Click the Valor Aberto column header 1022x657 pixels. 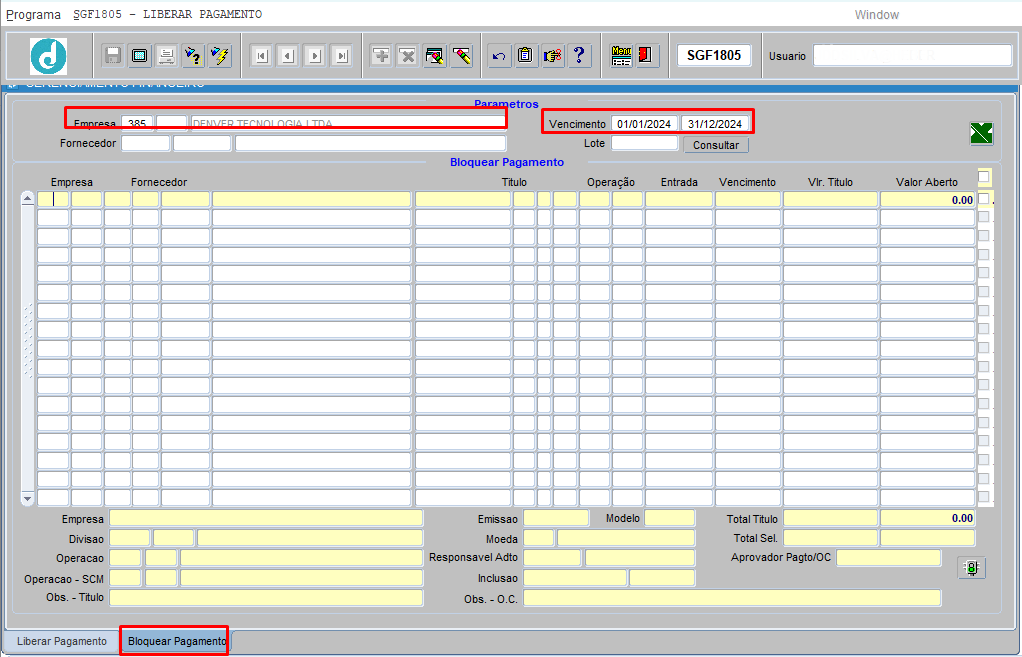[927, 182]
